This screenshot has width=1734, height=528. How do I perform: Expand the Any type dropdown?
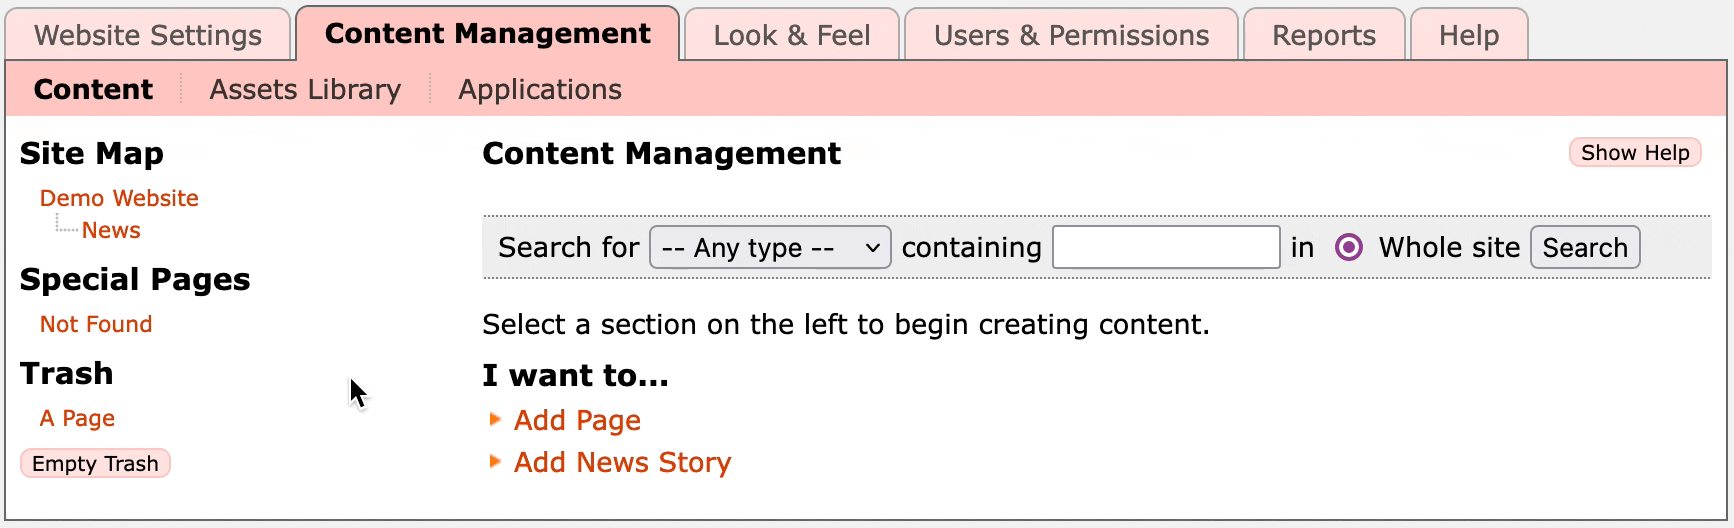pos(770,247)
